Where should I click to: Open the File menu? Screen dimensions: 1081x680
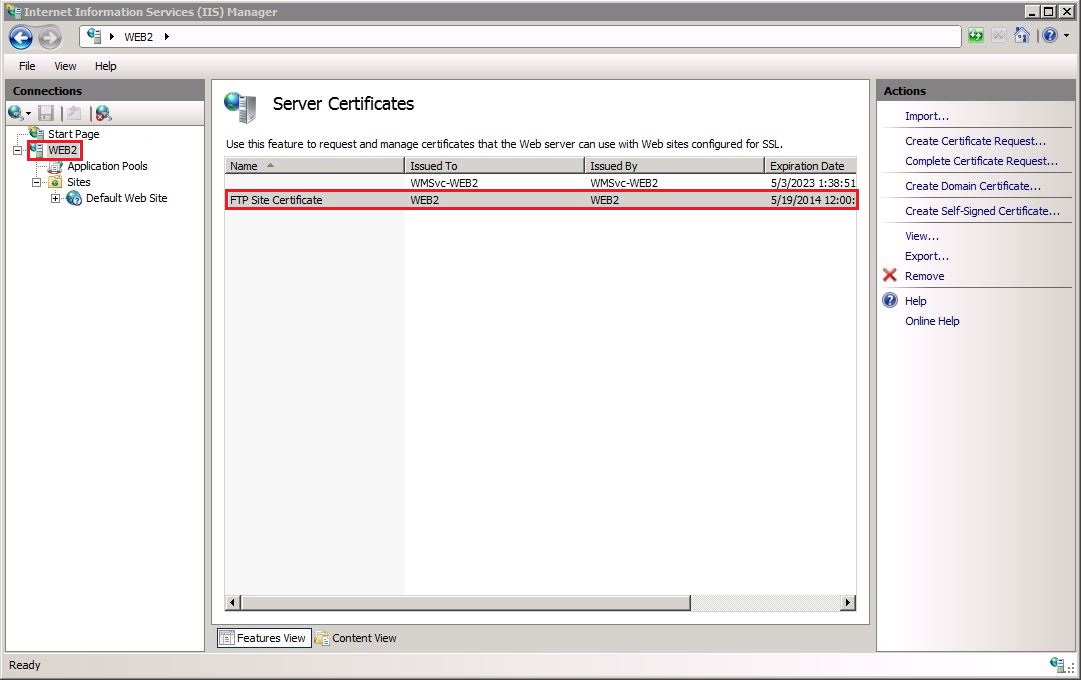click(27, 66)
